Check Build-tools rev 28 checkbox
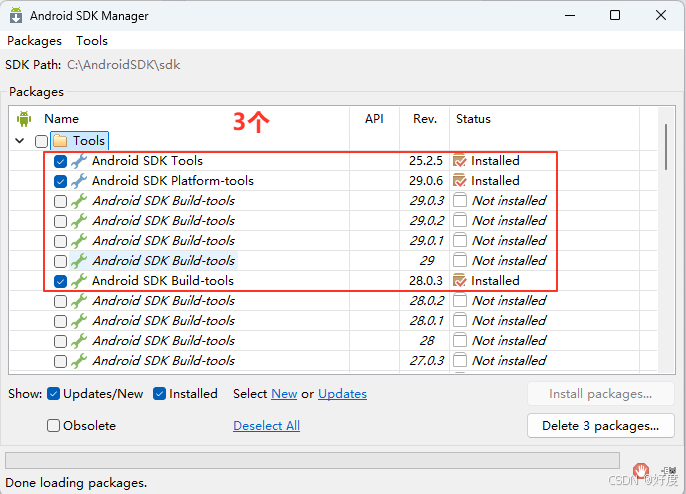The width and height of the screenshot is (686, 494). pyautogui.click(x=60, y=341)
